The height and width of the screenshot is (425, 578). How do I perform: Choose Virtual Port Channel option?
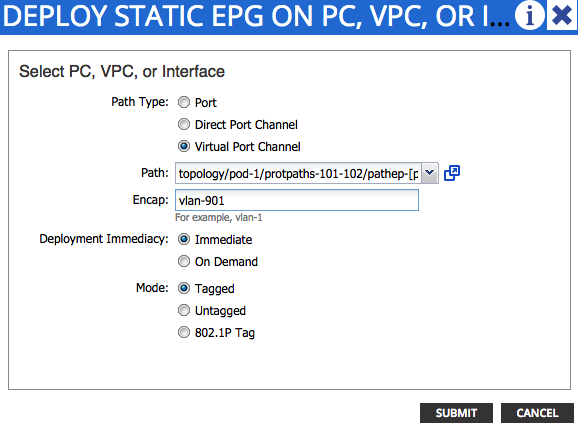(x=184, y=146)
